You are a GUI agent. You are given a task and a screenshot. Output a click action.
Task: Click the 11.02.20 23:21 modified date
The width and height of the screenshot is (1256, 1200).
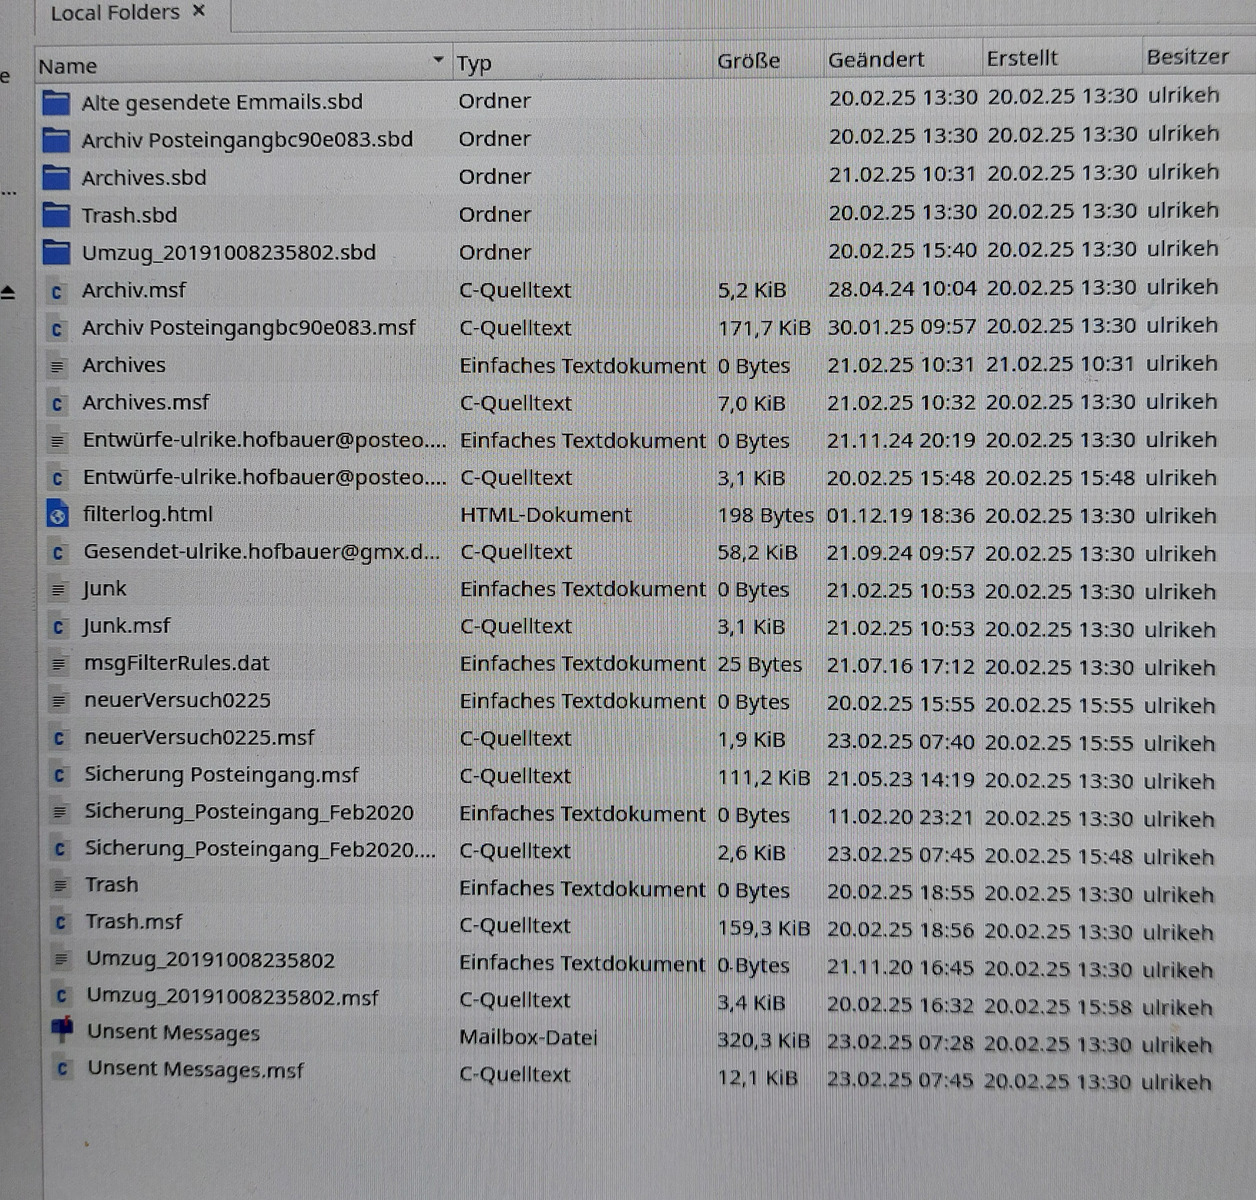(900, 817)
